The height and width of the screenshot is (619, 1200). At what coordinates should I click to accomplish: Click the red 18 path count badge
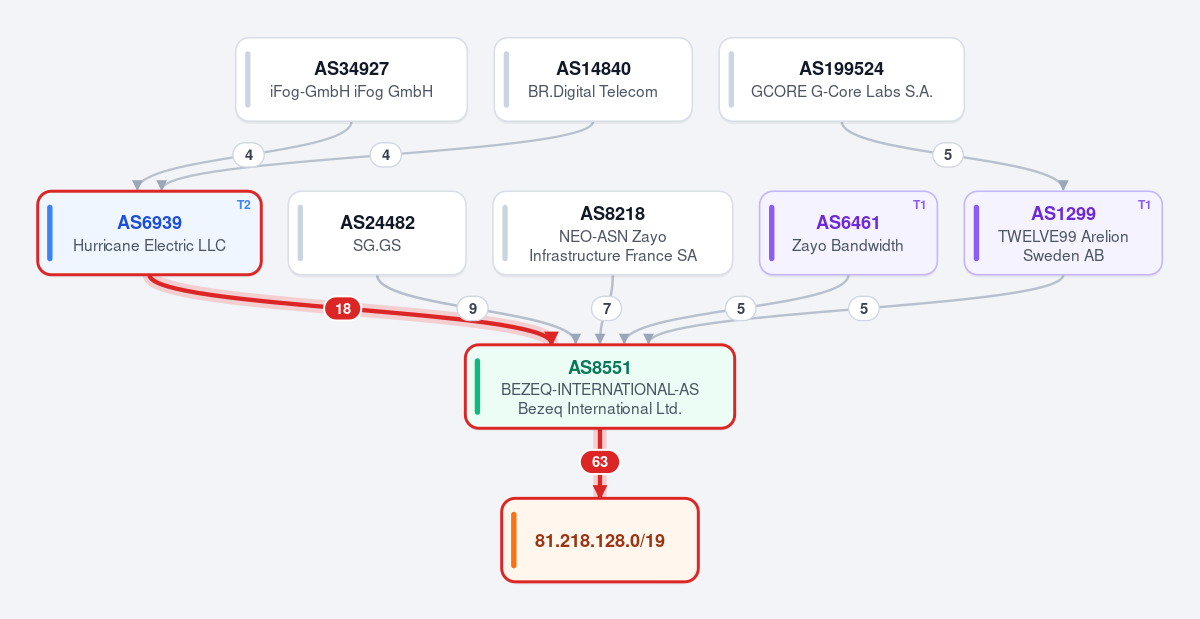pos(343,309)
